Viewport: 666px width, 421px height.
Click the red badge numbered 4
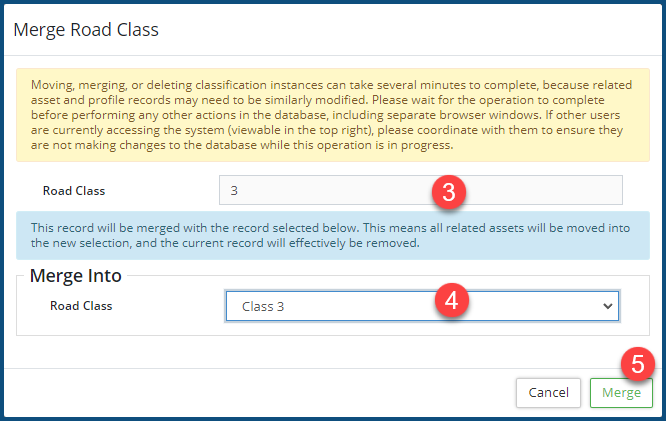coord(450,301)
